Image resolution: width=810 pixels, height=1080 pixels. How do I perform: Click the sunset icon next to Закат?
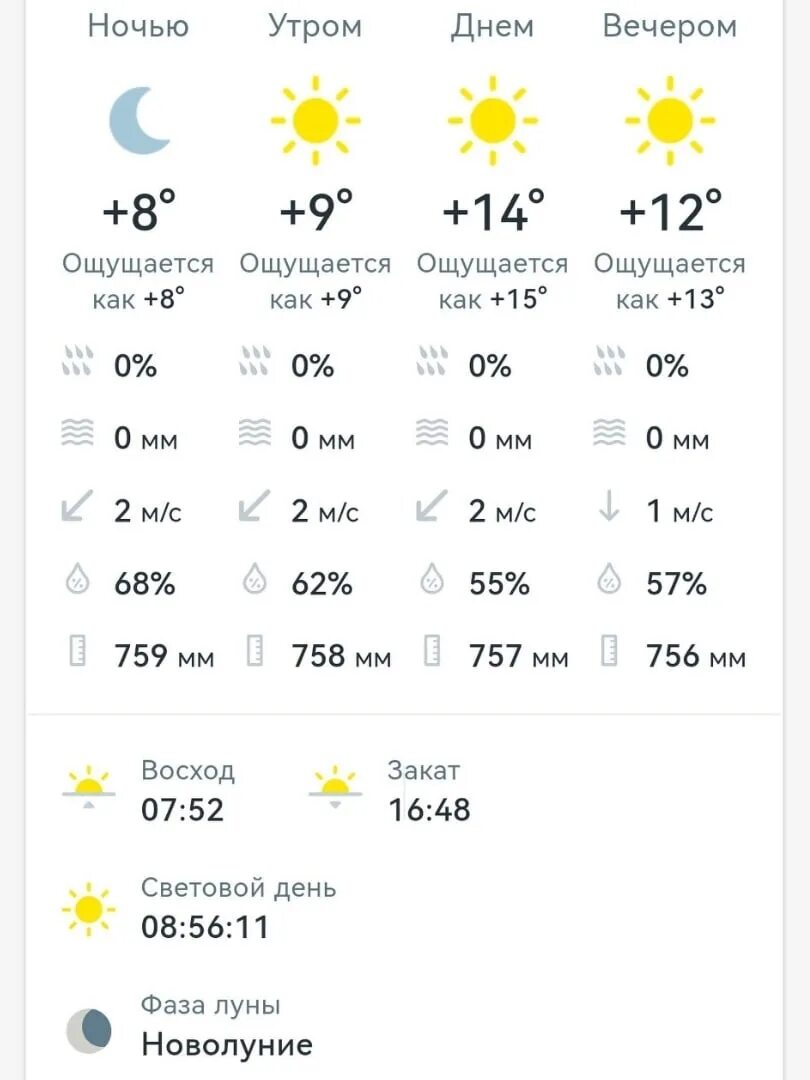click(335, 786)
